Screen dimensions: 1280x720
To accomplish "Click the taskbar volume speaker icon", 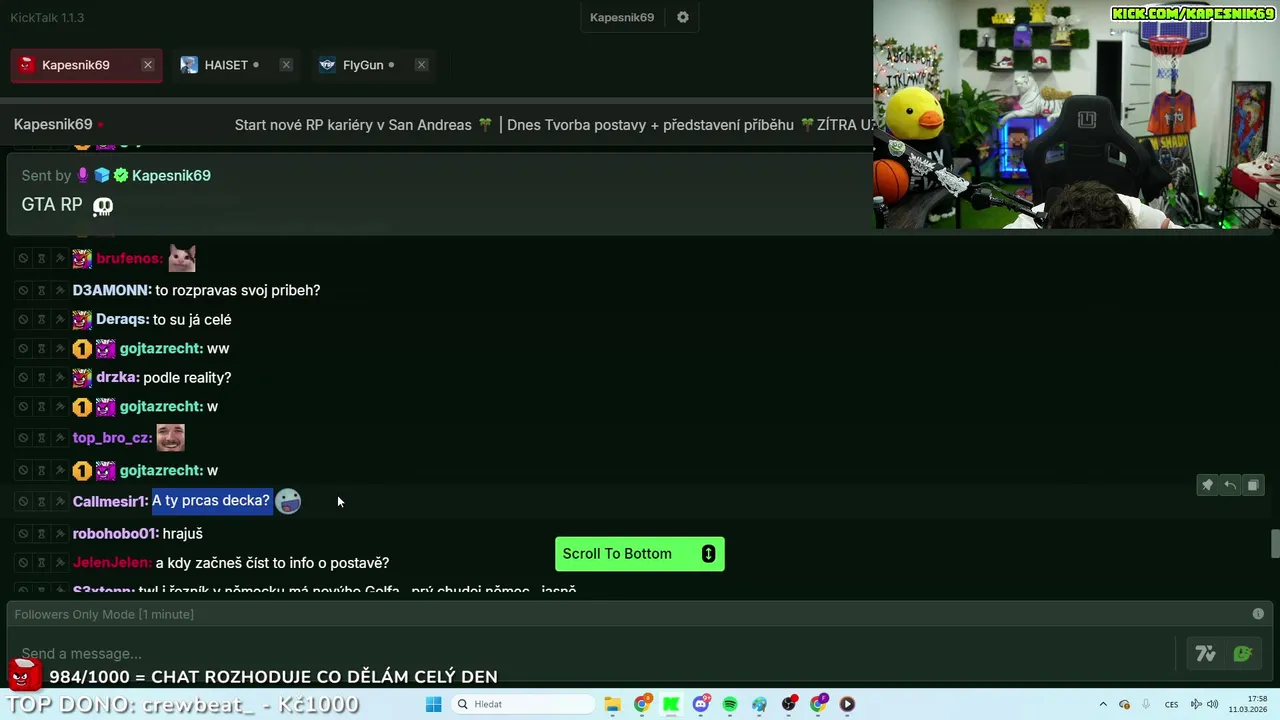I will pyautogui.click(x=1212, y=704).
